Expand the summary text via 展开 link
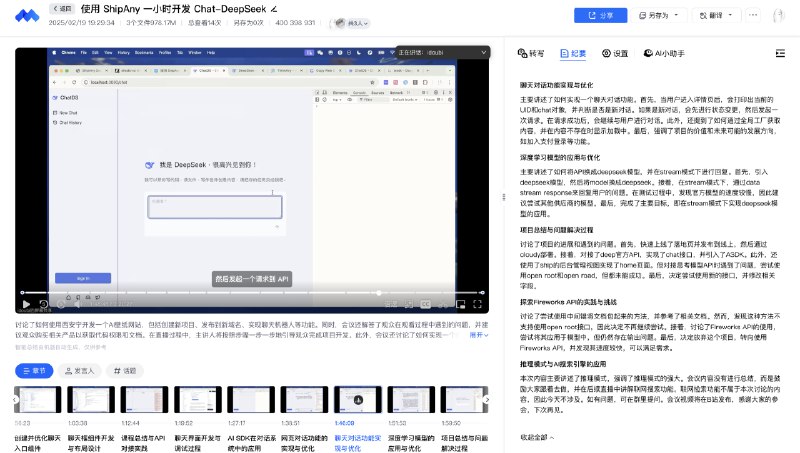This screenshot has height=453, width=800. (479, 335)
